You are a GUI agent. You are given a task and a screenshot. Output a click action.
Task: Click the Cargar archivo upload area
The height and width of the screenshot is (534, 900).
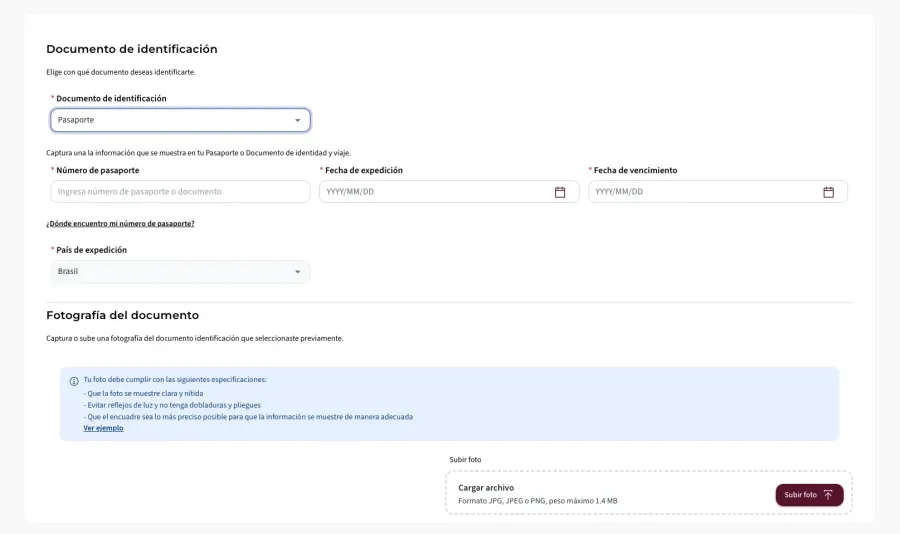pos(600,493)
